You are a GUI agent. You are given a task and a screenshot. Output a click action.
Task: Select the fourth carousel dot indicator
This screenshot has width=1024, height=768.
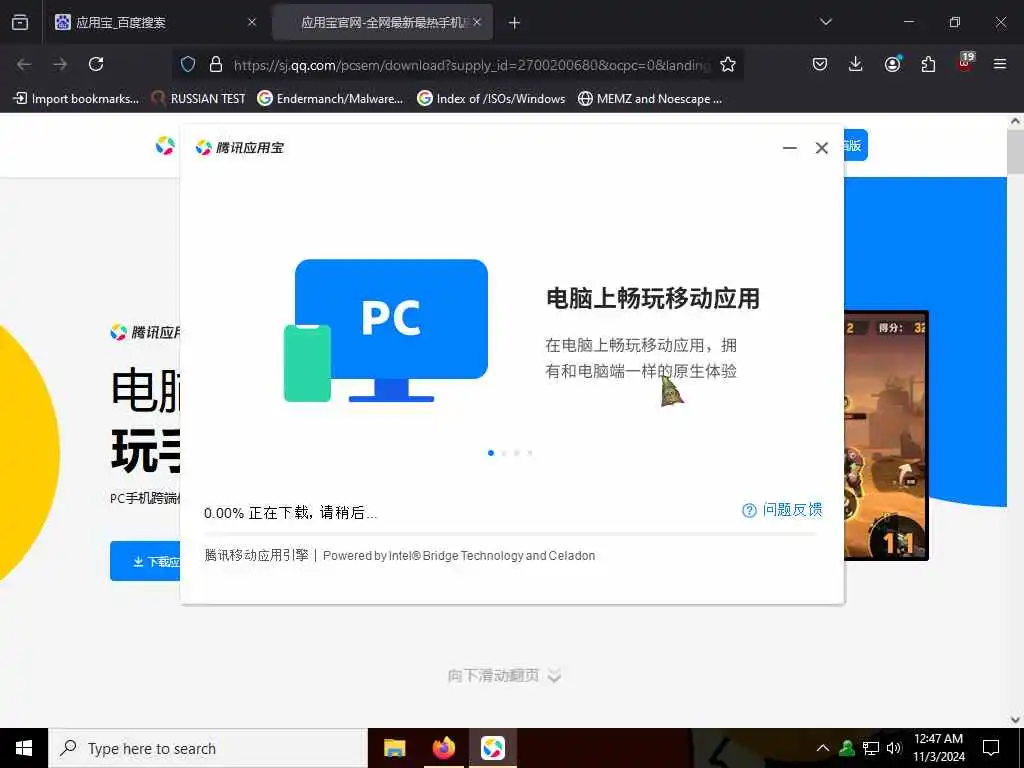(x=530, y=453)
